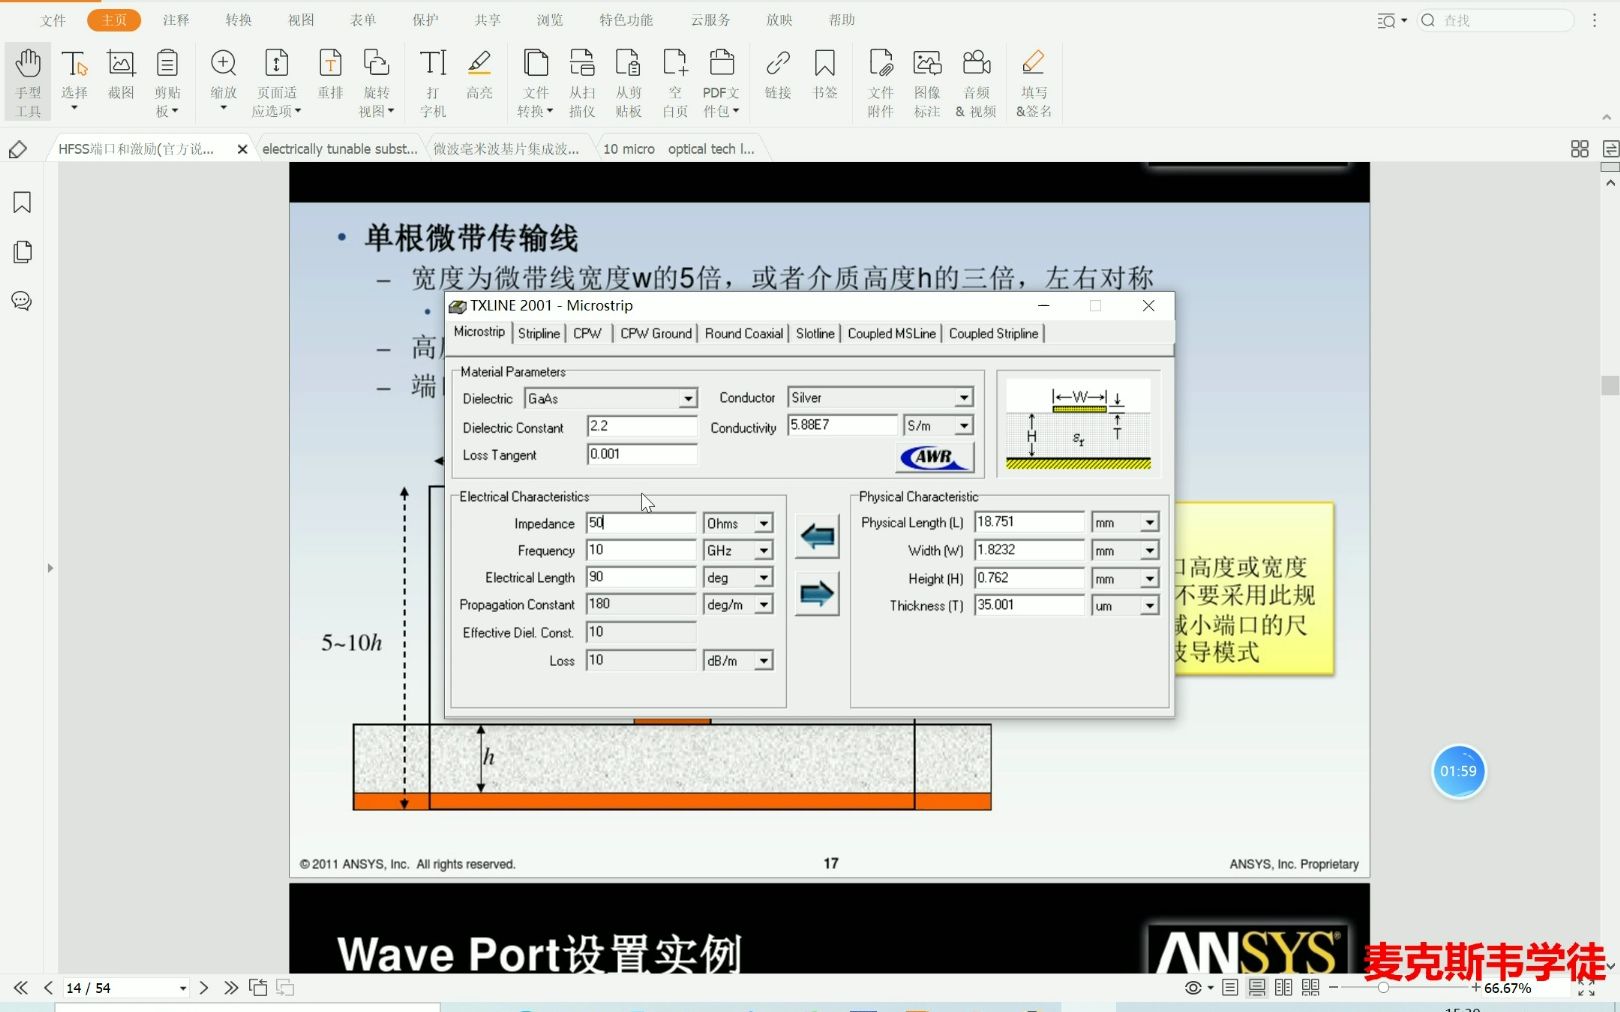Click the Impedance input field
Image resolution: width=1620 pixels, height=1012 pixels.
click(x=641, y=523)
